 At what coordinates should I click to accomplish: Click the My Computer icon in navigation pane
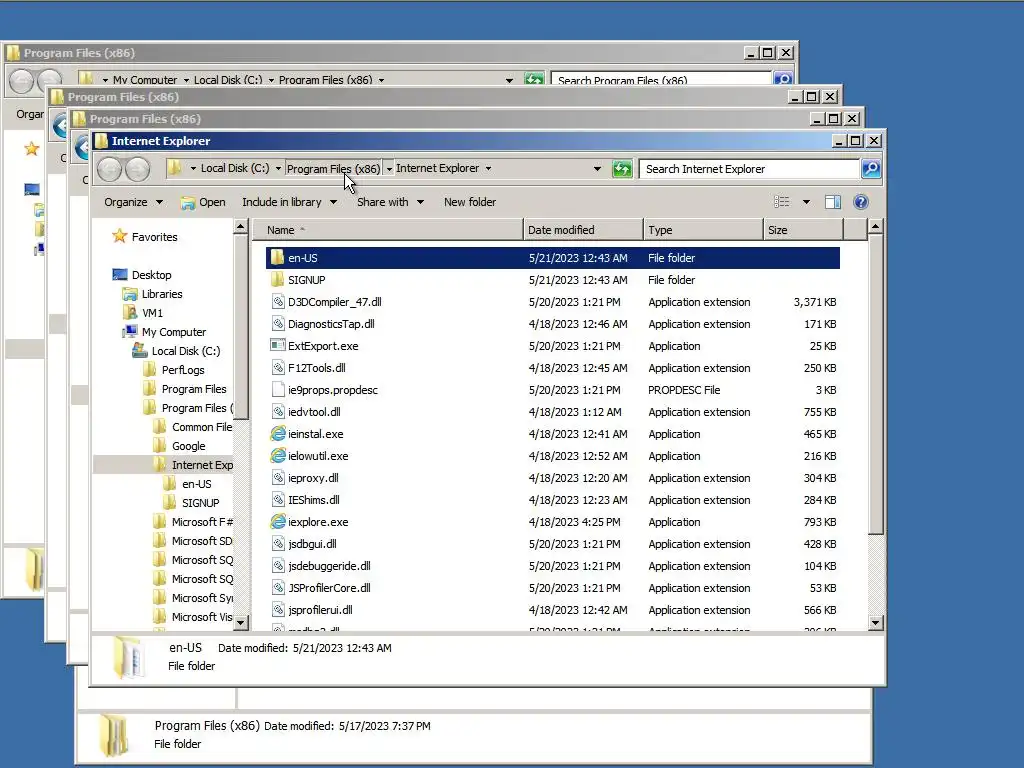[130, 332]
